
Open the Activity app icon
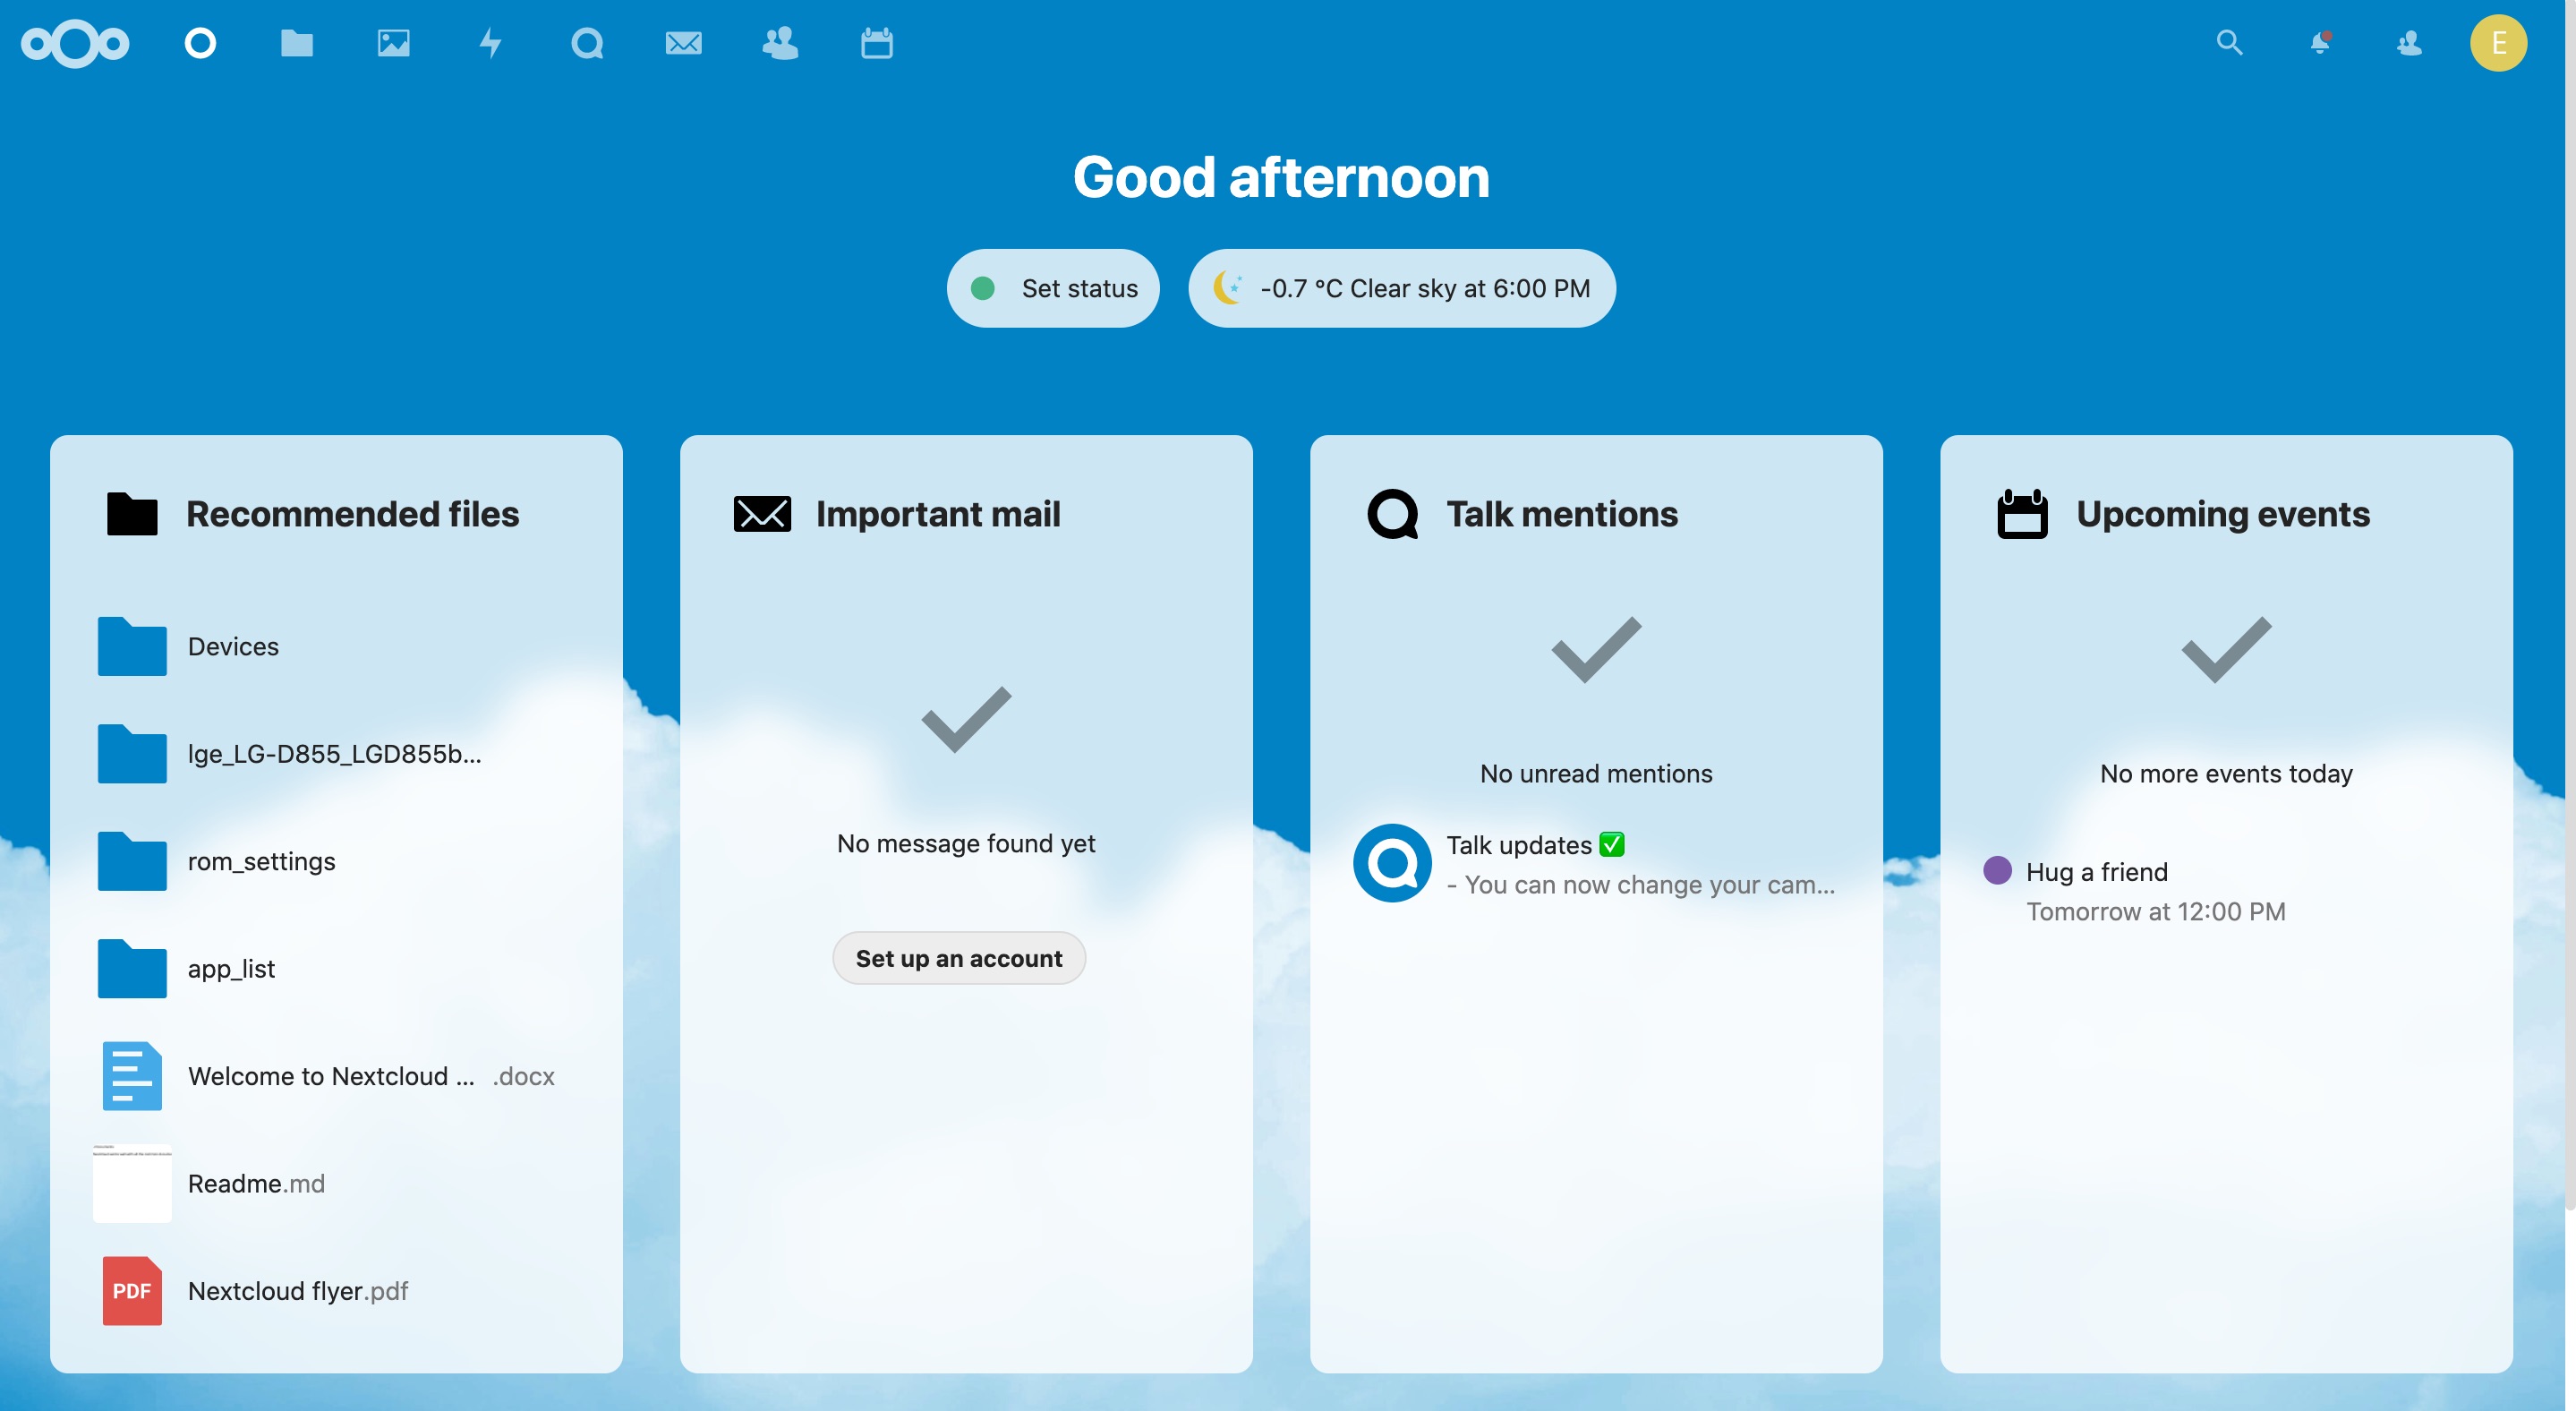pos(490,44)
